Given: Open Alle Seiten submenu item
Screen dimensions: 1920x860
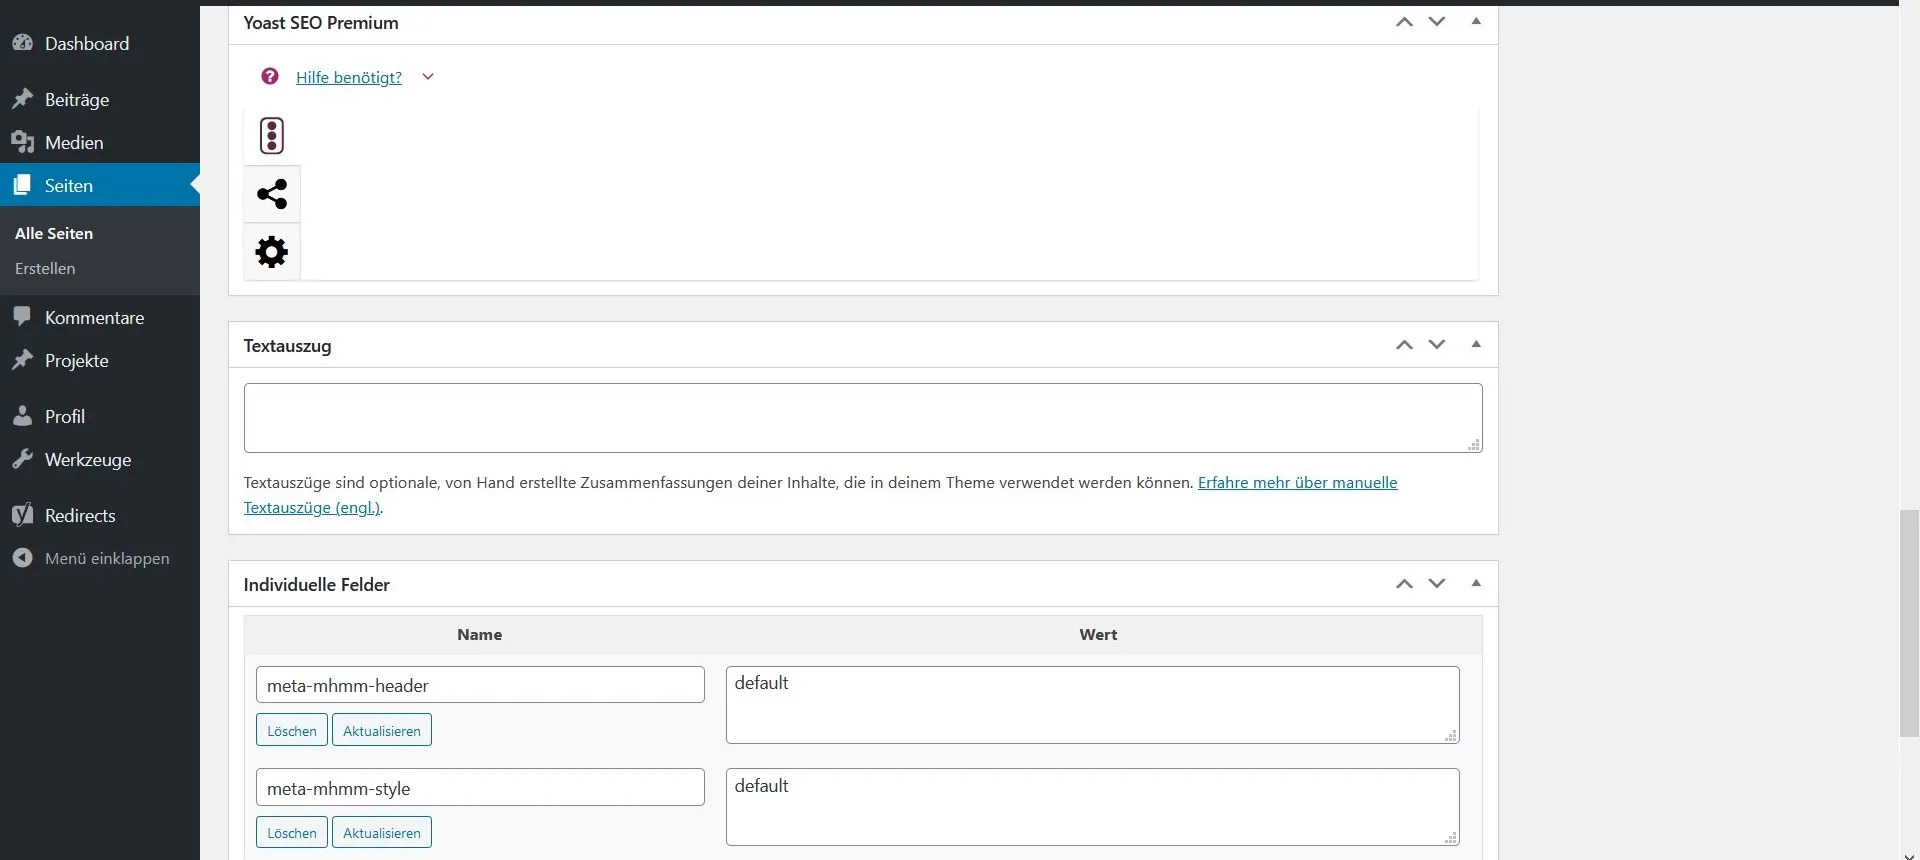Looking at the screenshot, I should point(54,233).
